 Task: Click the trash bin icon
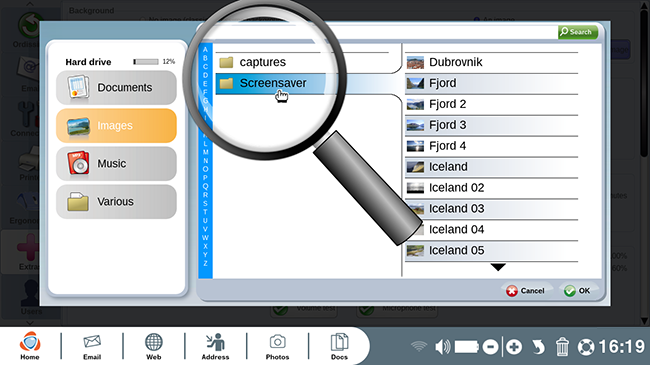pos(562,347)
